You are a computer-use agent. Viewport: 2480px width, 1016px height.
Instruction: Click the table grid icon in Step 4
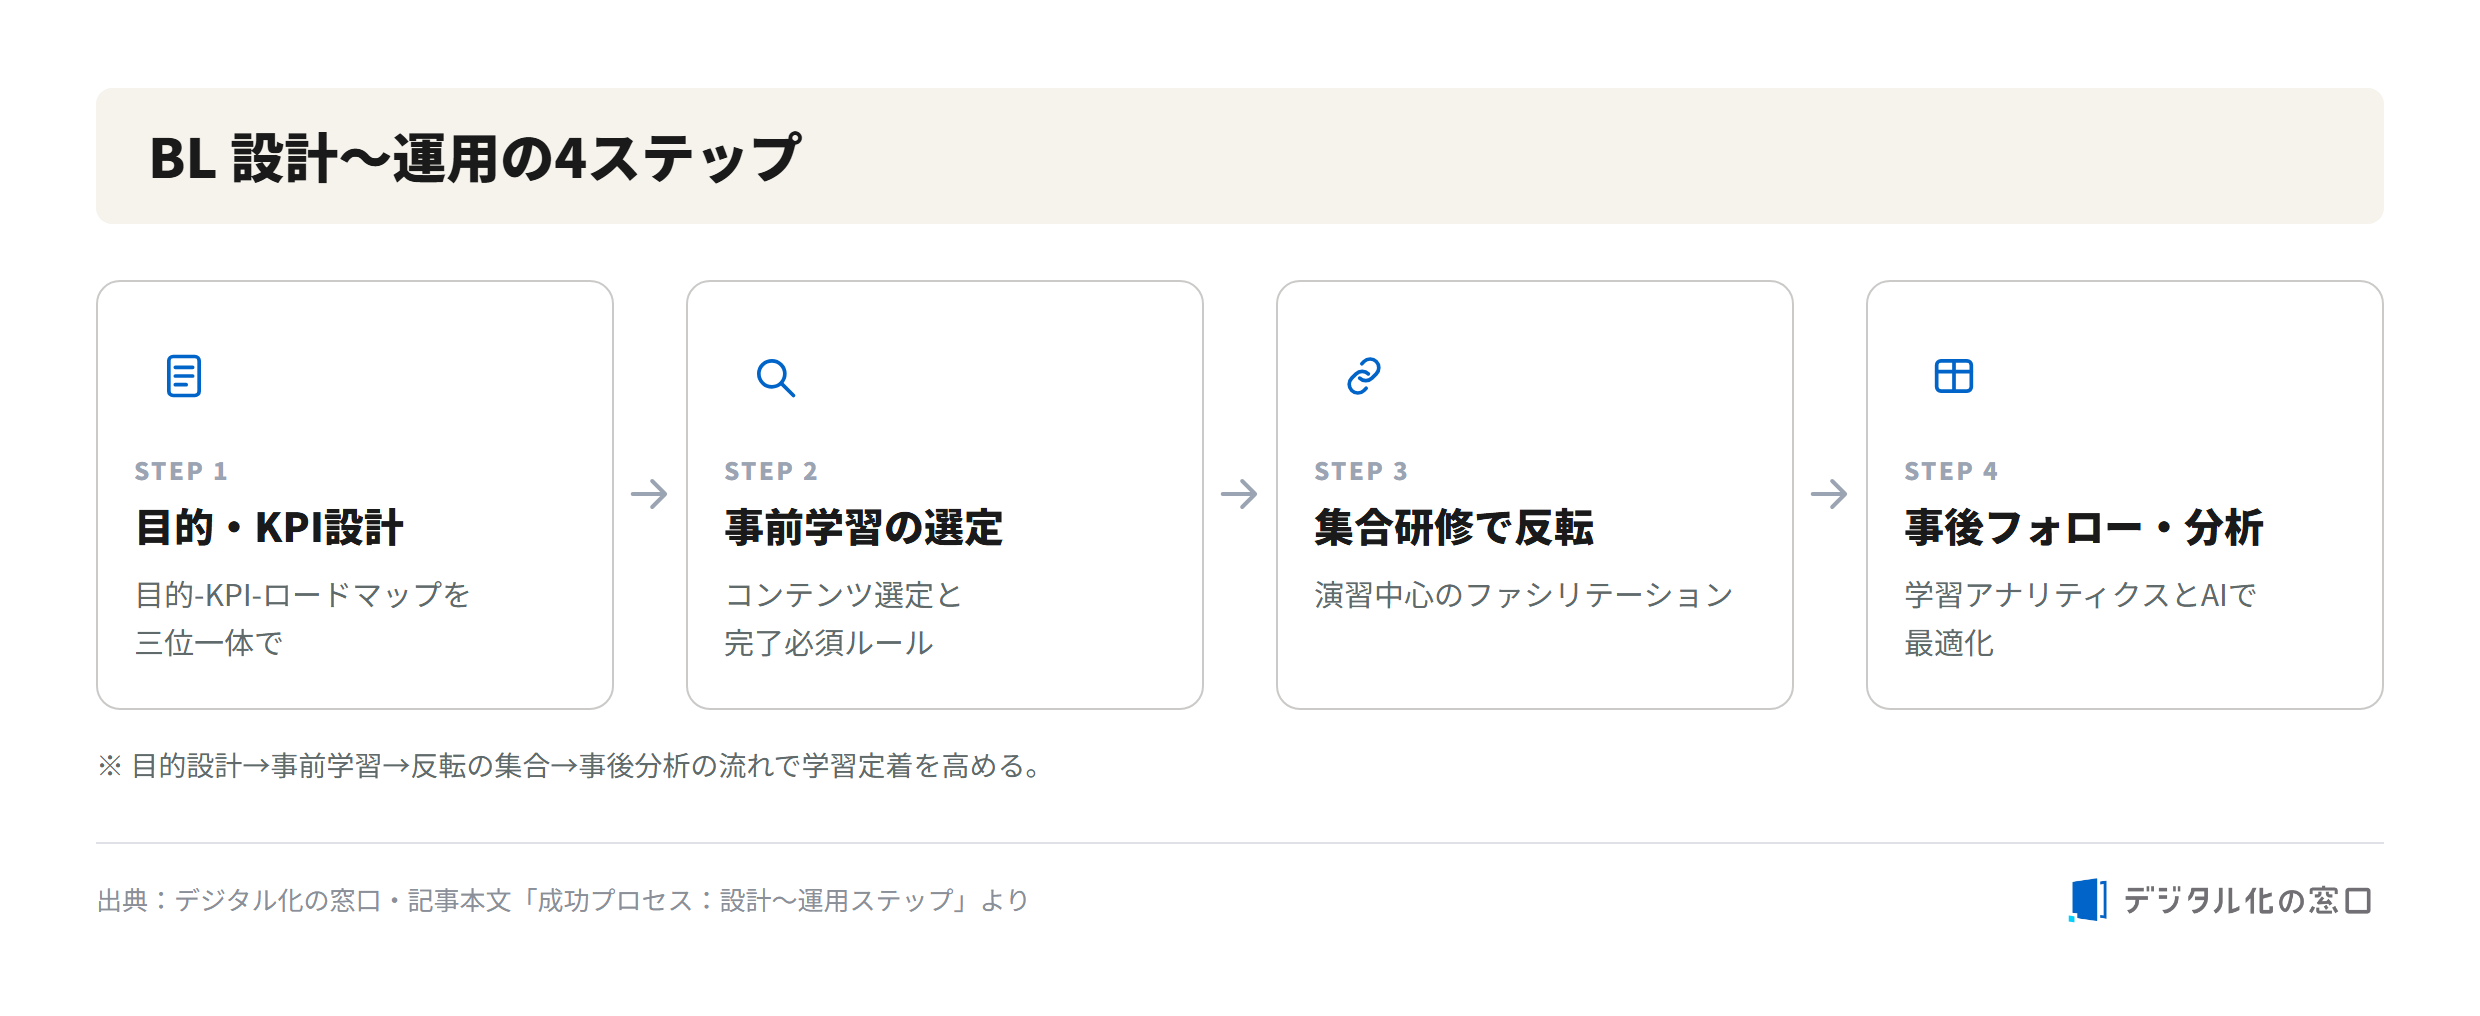[1954, 376]
